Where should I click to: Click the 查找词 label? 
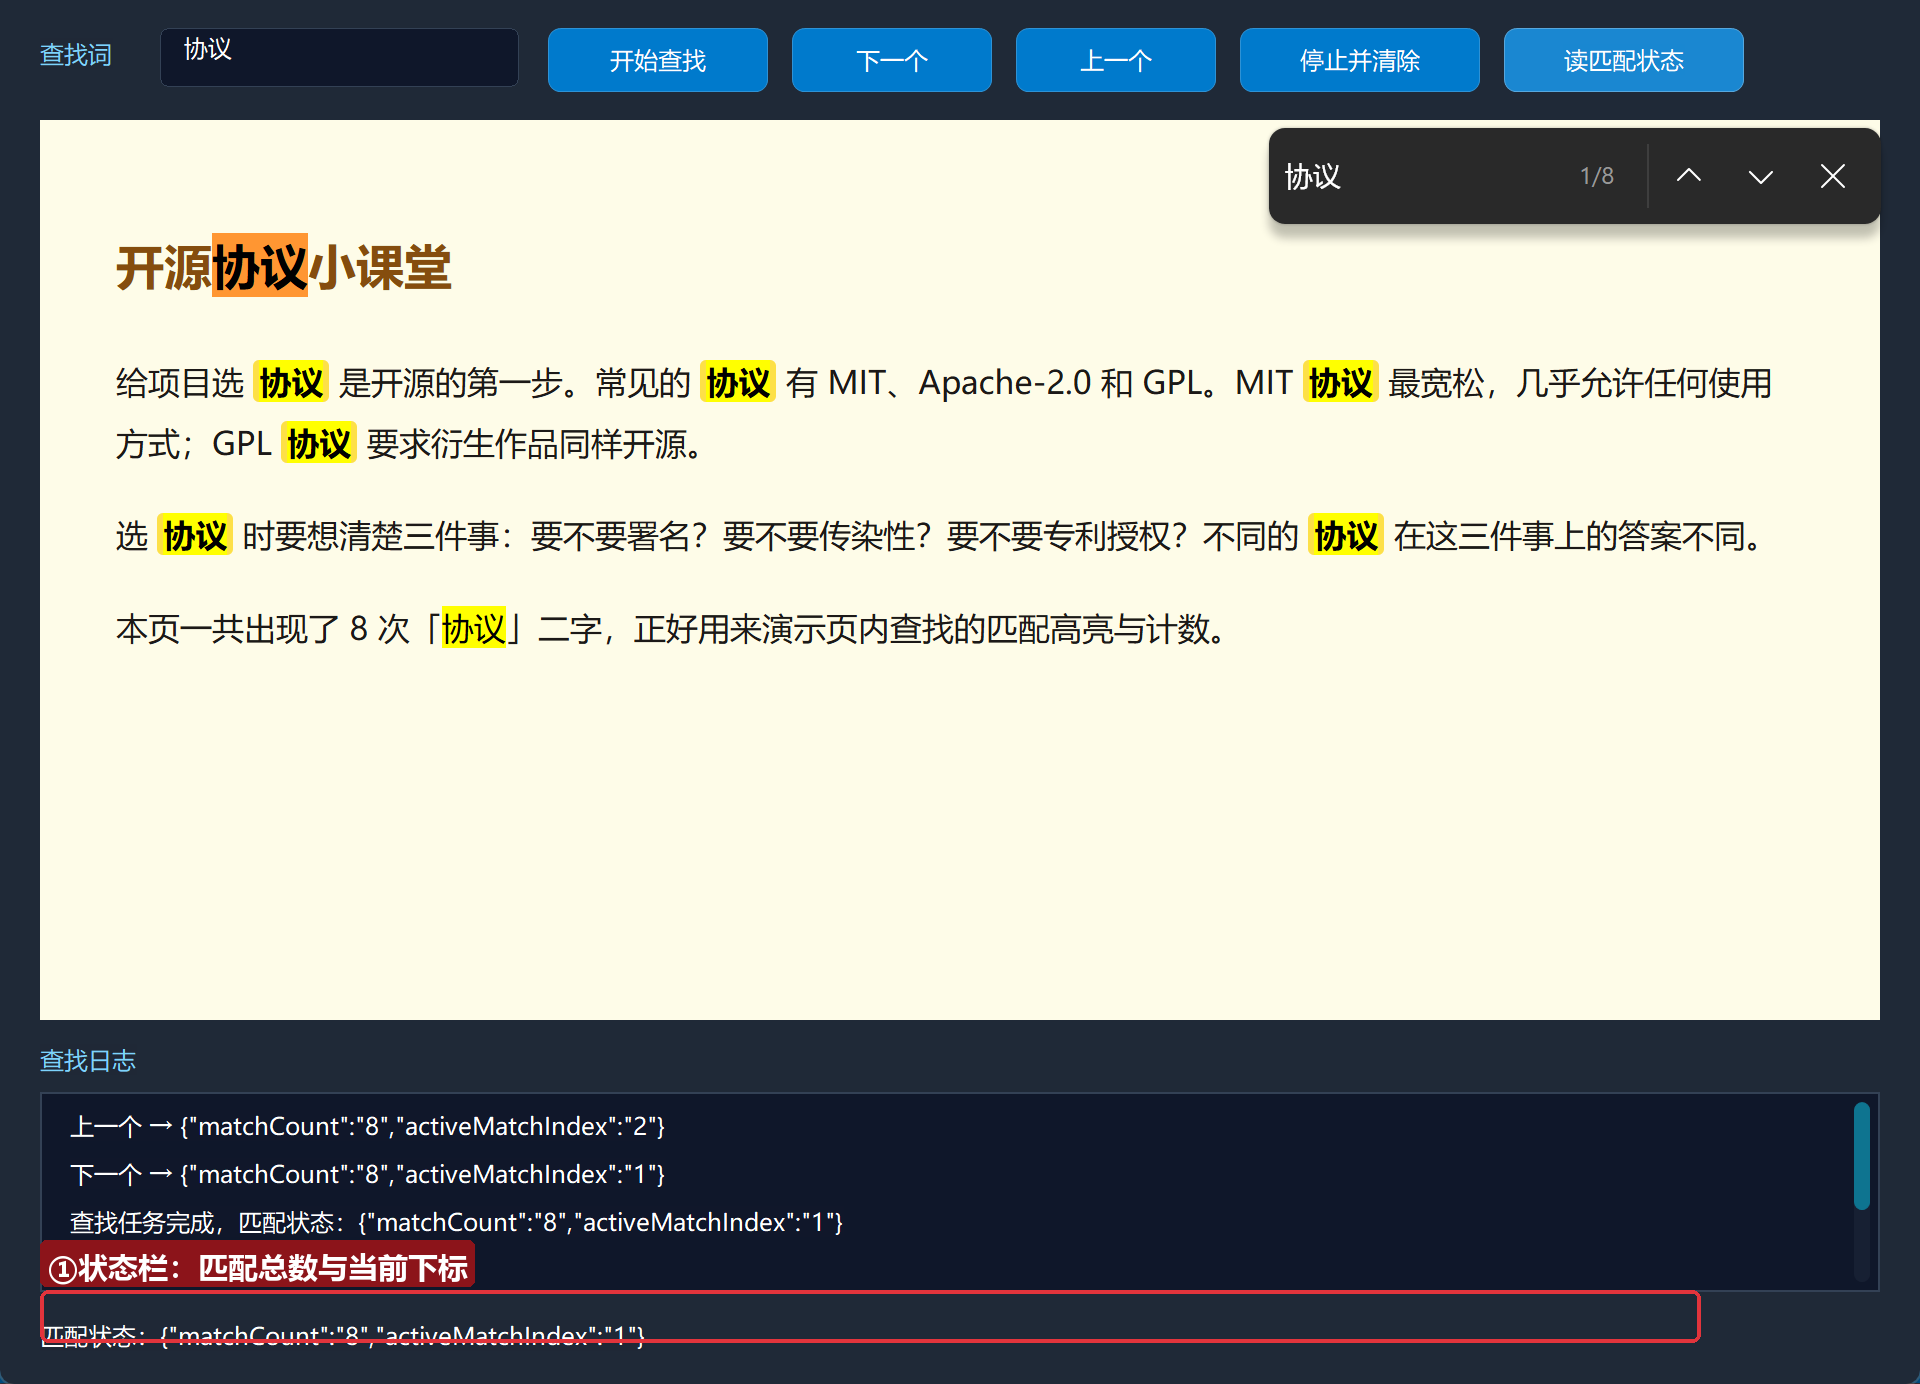(x=76, y=55)
